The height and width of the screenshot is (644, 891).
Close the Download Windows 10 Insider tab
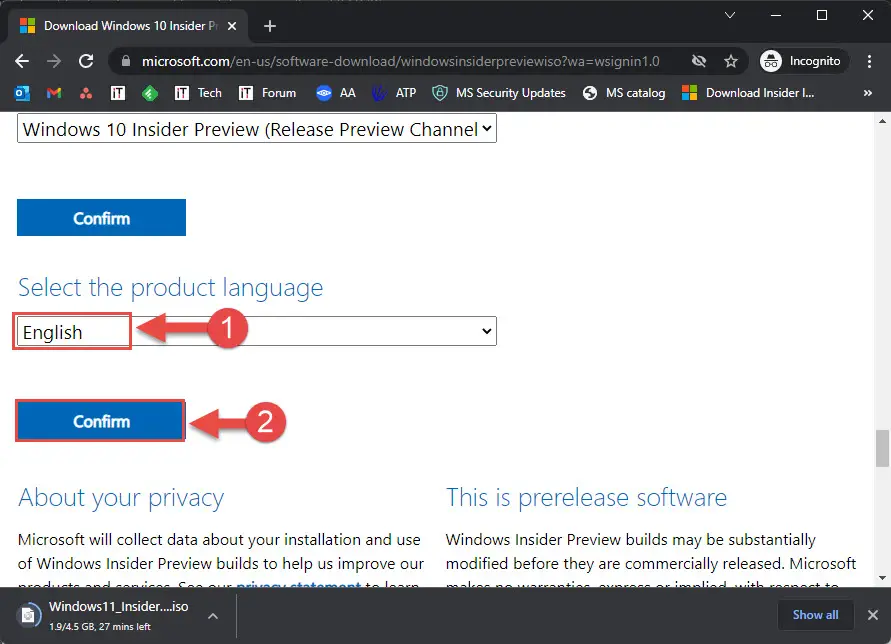point(232,26)
